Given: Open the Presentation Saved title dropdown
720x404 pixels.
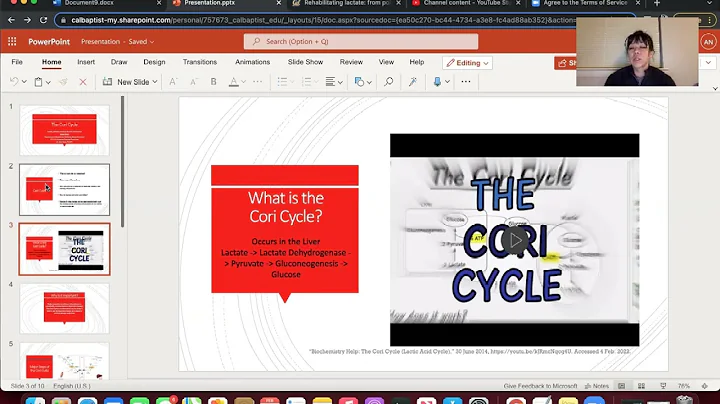Looking at the screenshot, I should tap(118, 41).
